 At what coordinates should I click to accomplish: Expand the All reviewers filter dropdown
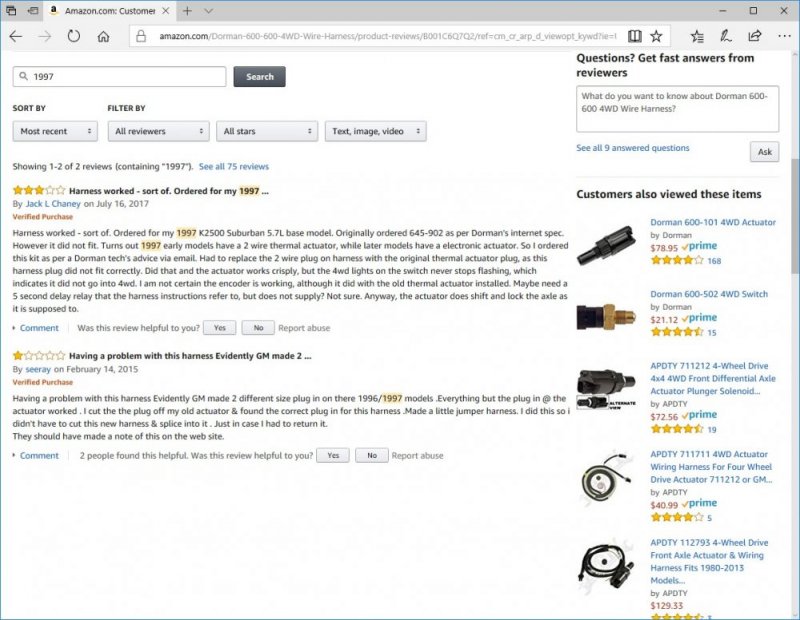[x=159, y=131]
